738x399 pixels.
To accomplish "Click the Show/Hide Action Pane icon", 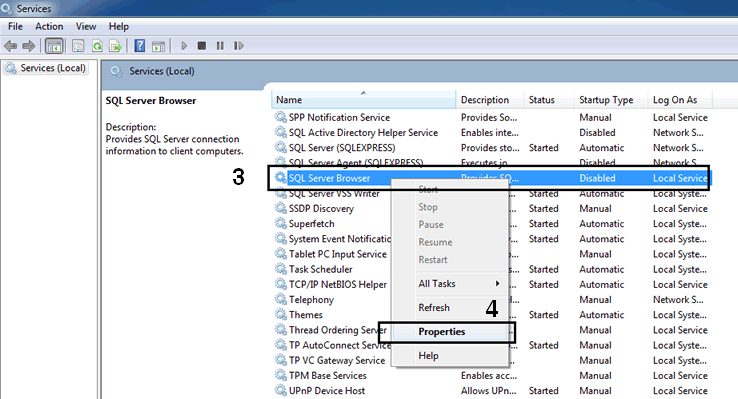I will (x=159, y=46).
